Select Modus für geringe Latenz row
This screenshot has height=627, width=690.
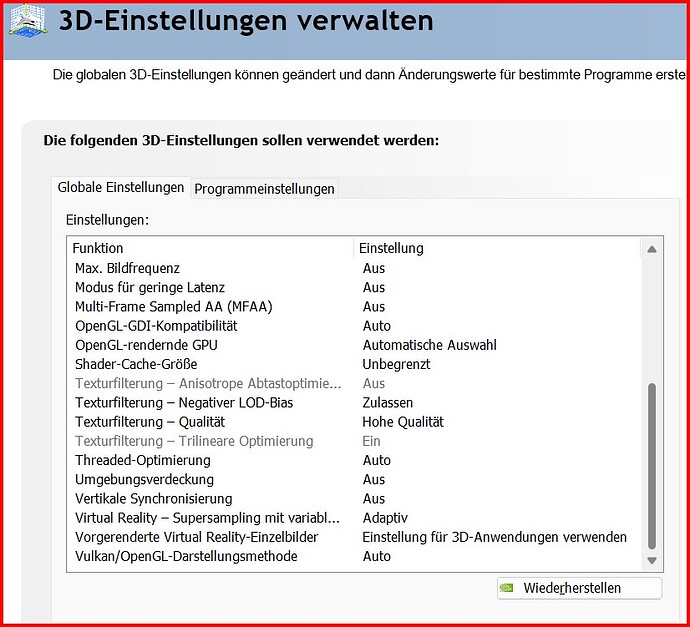click(x=355, y=287)
